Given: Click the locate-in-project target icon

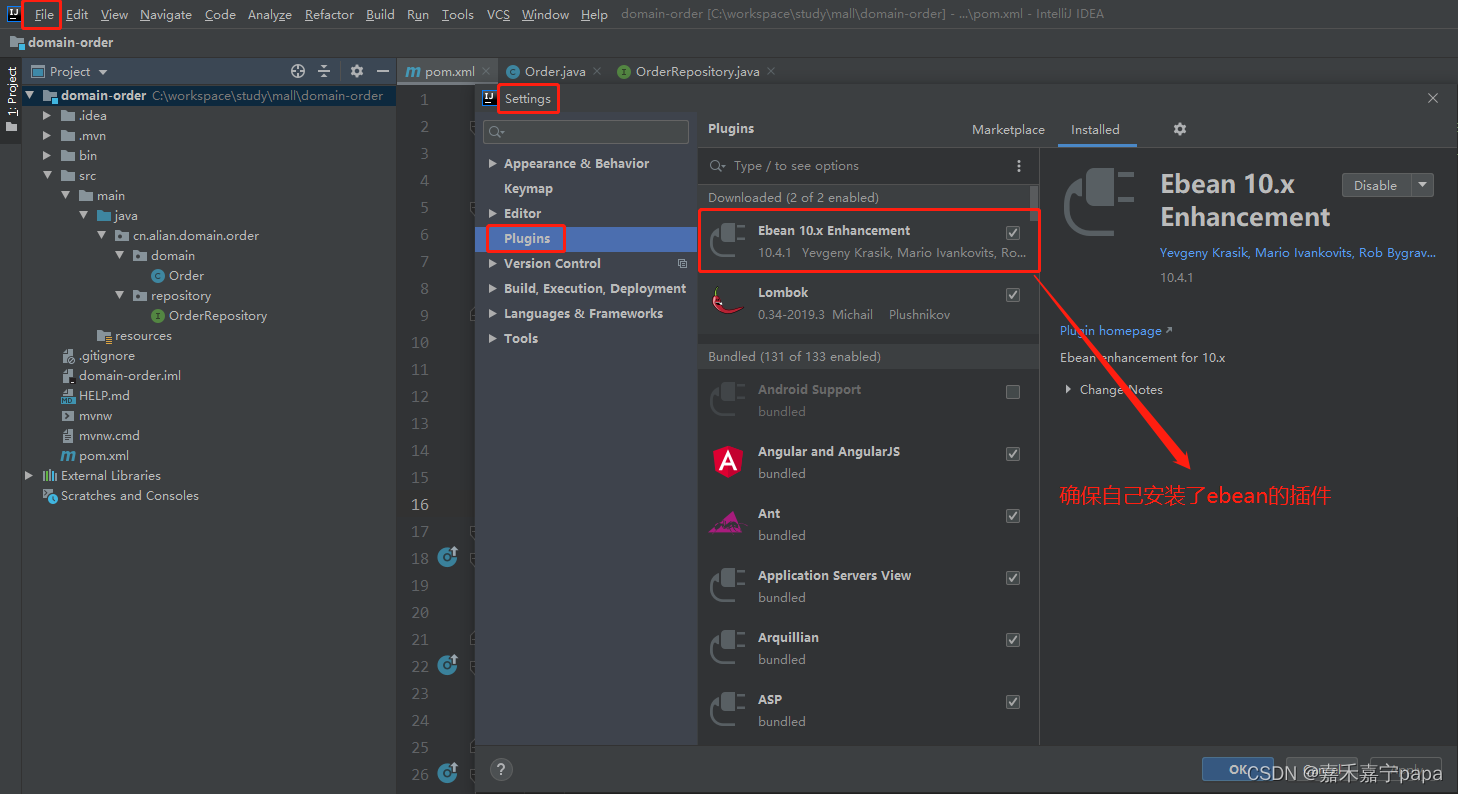Looking at the screenshot, I should [x=298, y=71].
